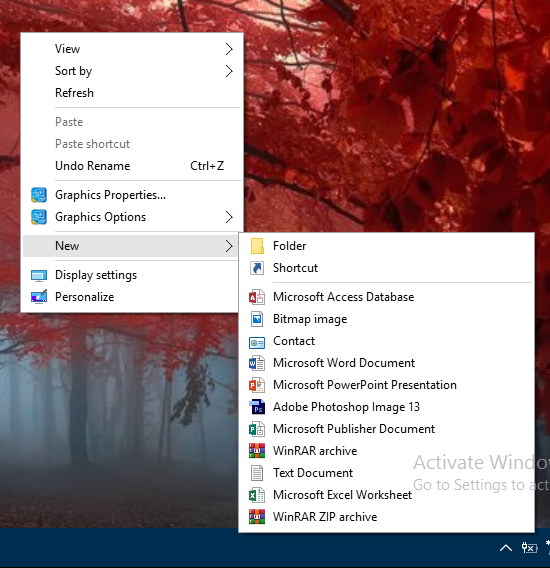
Task: Click the Contact card icon
Action: click(x=257, y=342)
